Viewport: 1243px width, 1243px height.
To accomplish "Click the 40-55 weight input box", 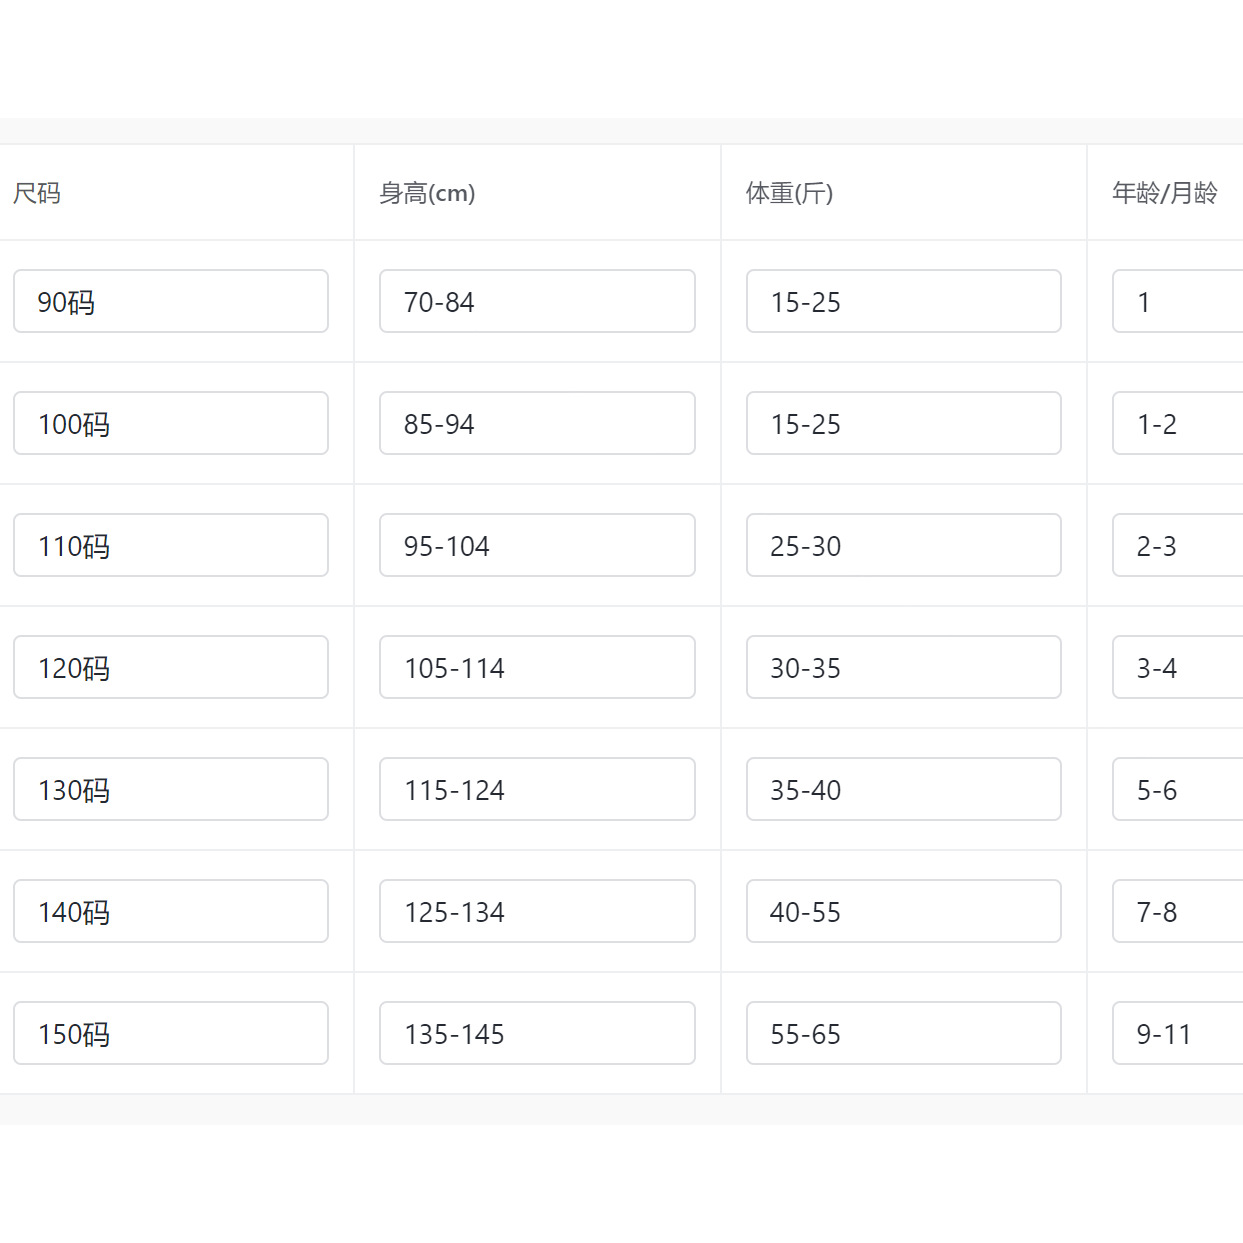I will [903, 911].
